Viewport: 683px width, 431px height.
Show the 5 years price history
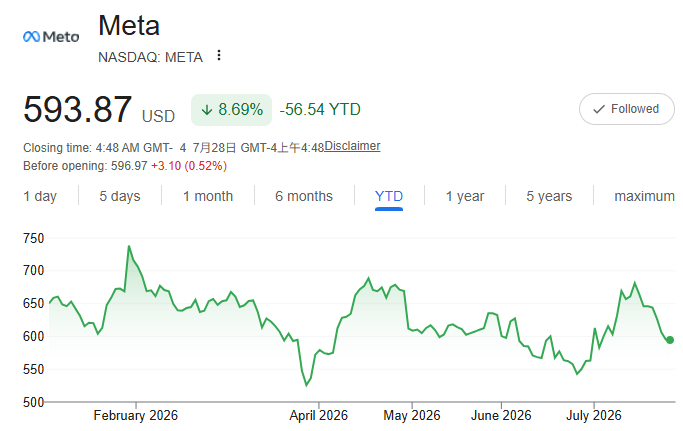549,196
